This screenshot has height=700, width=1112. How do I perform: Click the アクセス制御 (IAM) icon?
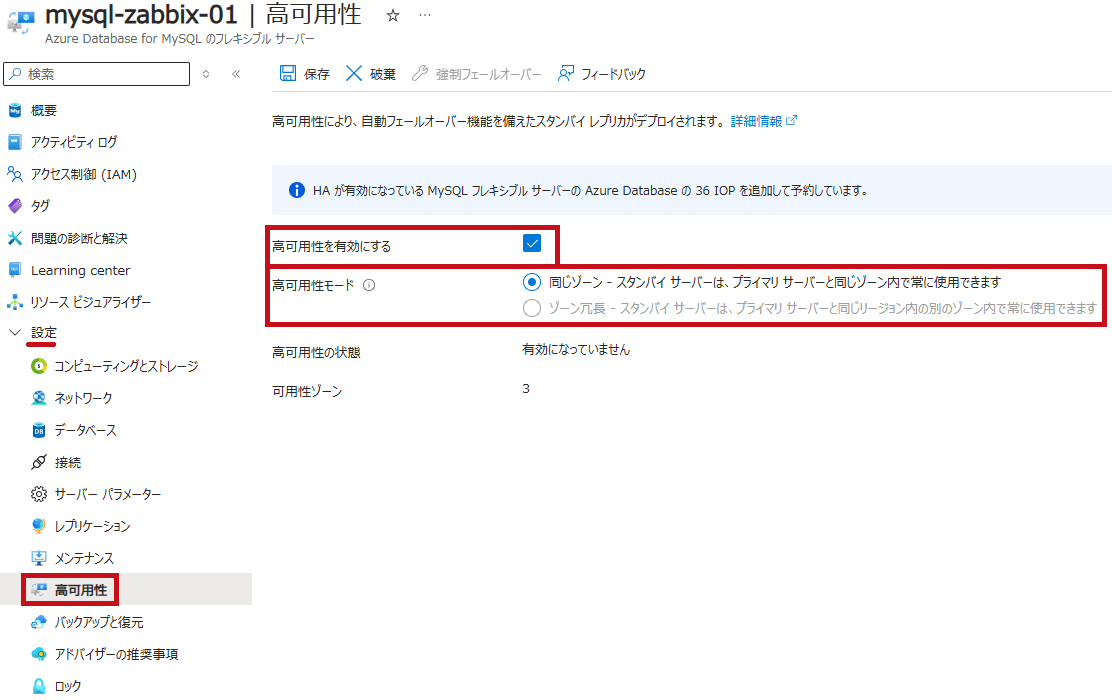point(15,174)
